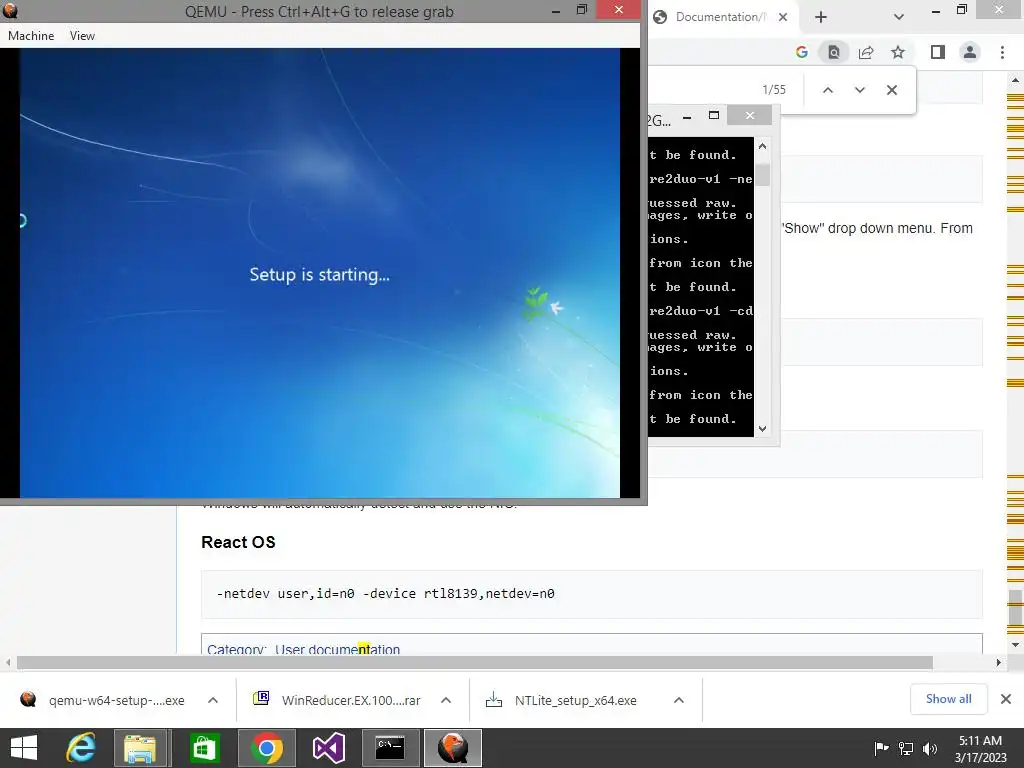Click Setup is starting text in QEMU
The width and height of the screenshot is (1024, 768).
point(319,274)
